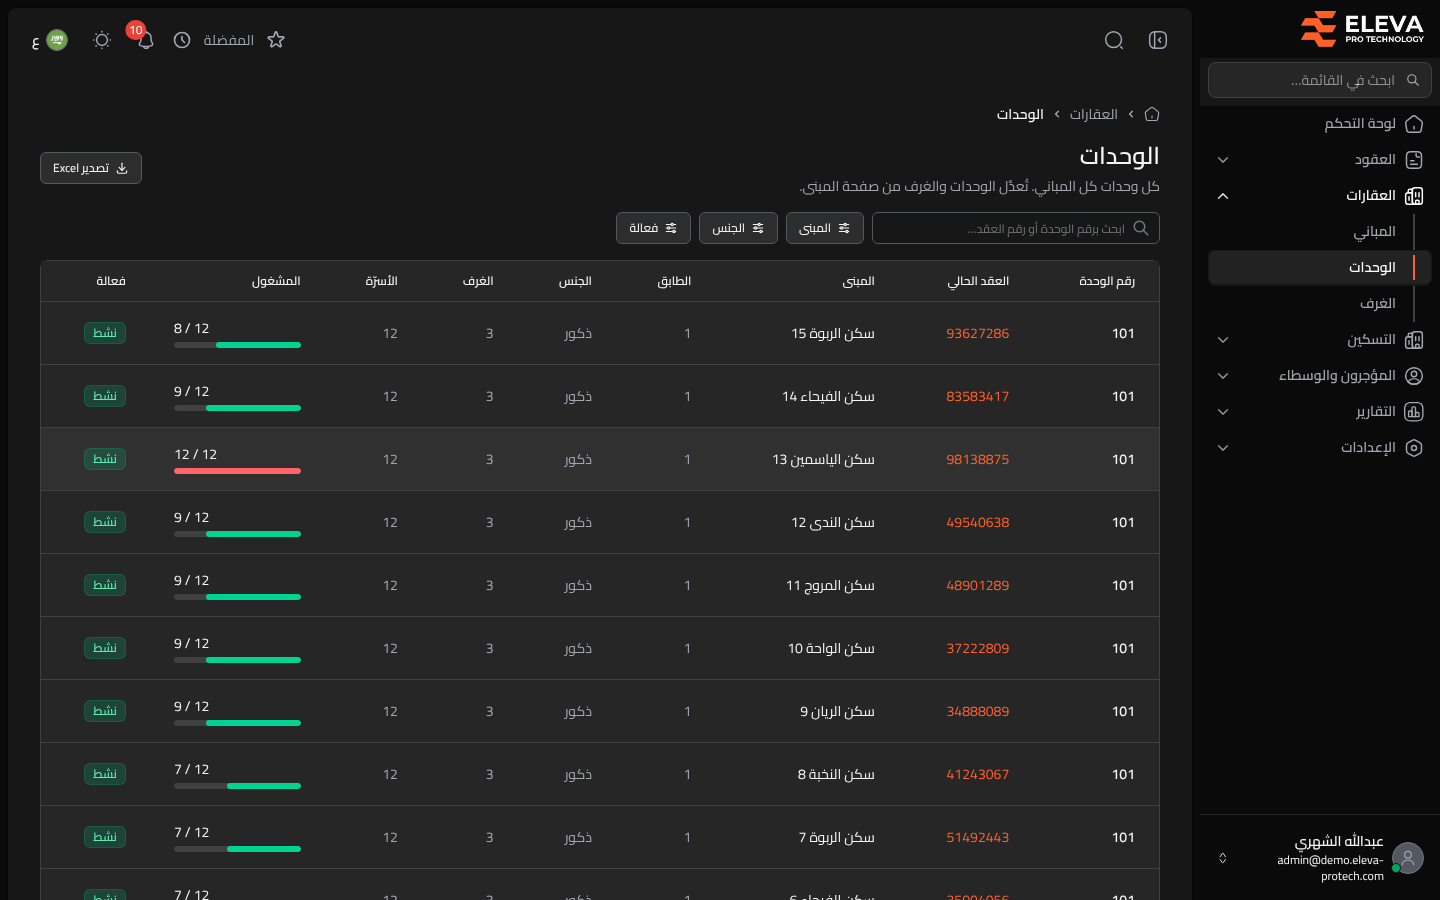
Task: Open language selector with Saudi flag
Action: click(50, 40)
